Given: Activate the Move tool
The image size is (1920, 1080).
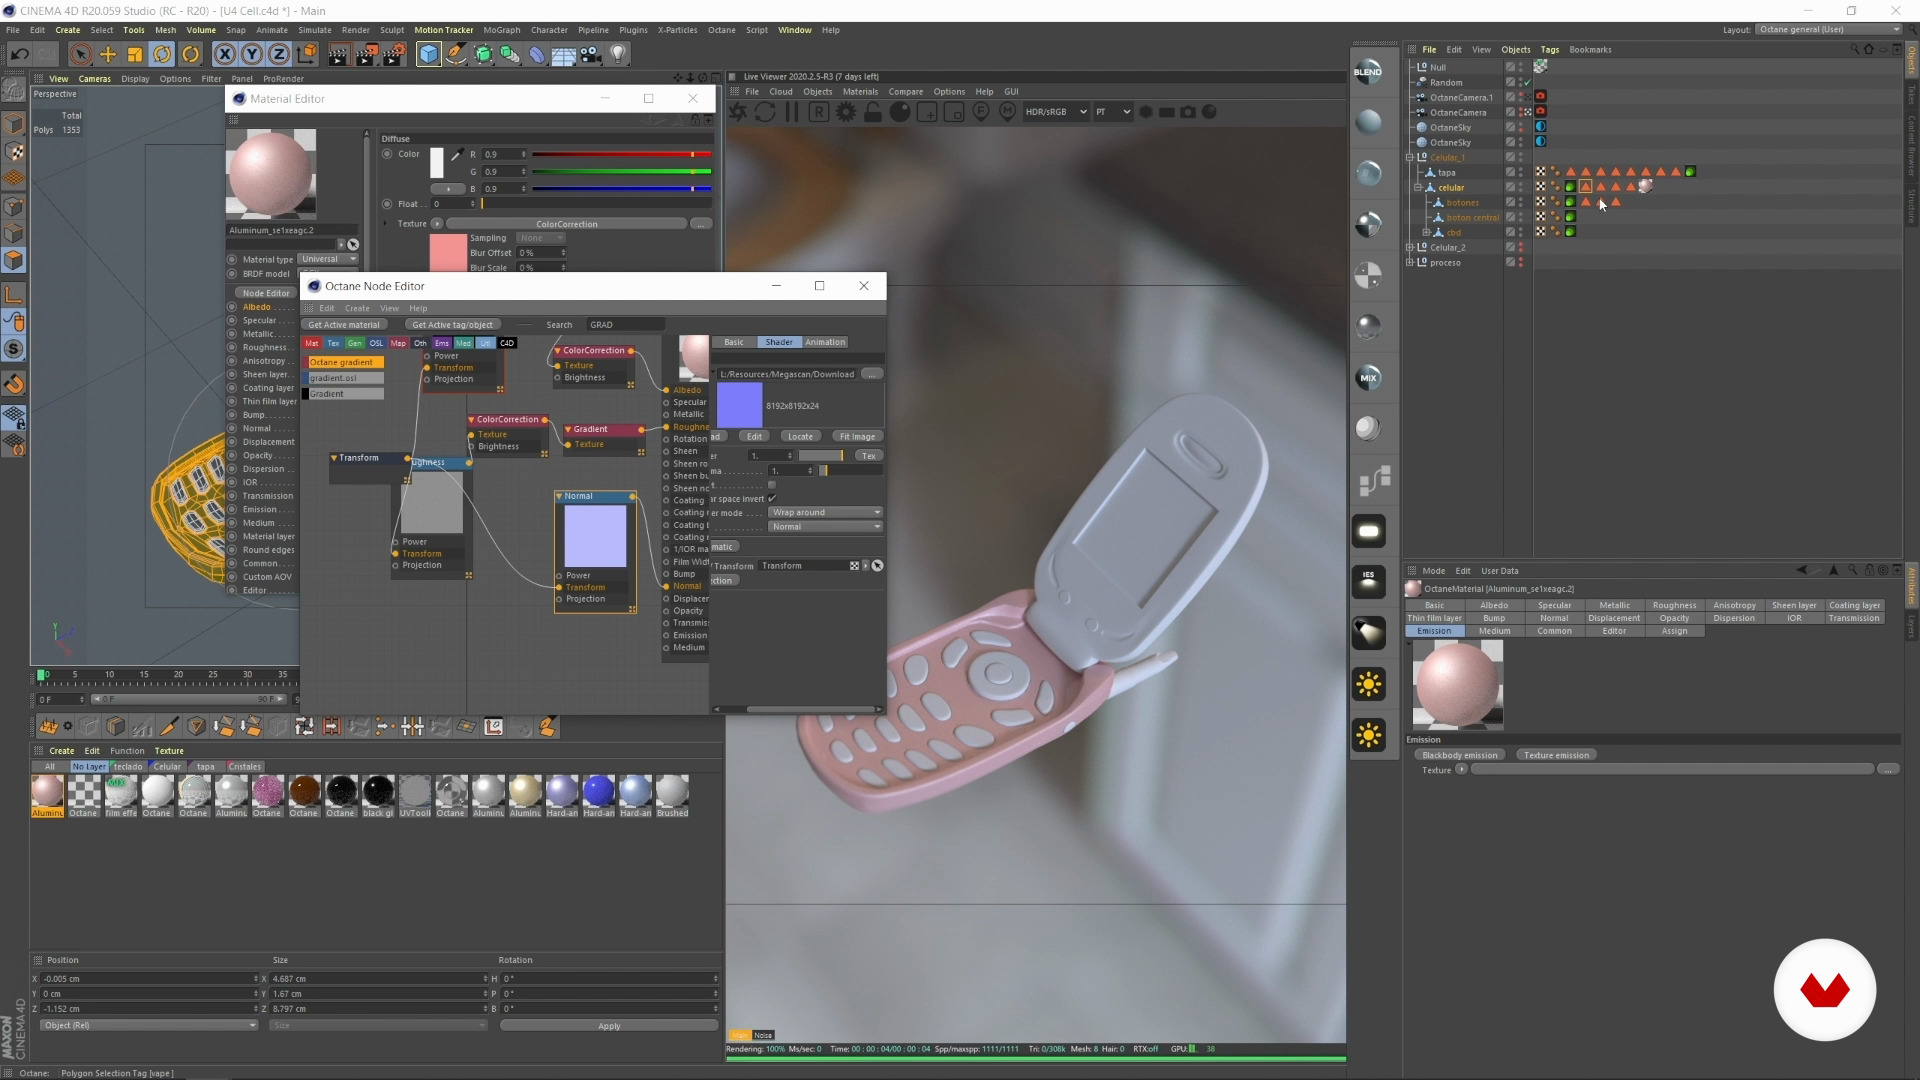Looking at the screenshot, I should point(108,54).
